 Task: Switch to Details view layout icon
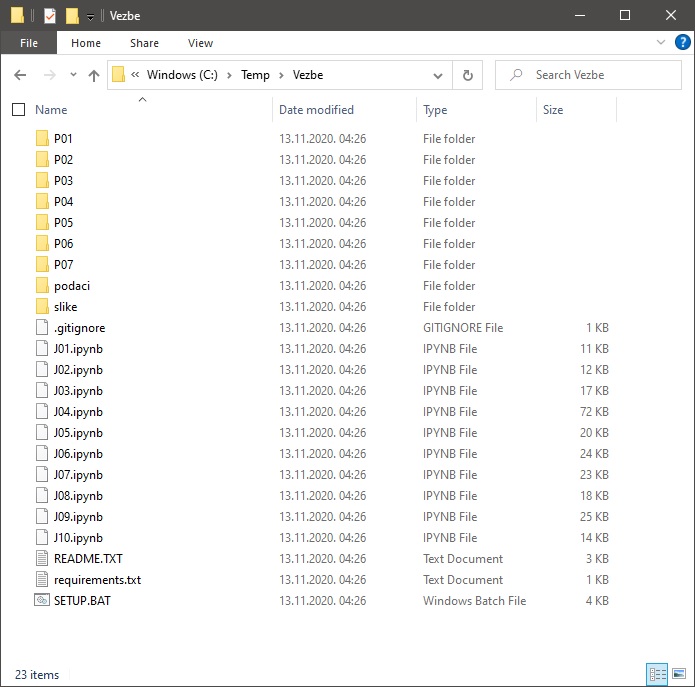[x=657, y=674]
